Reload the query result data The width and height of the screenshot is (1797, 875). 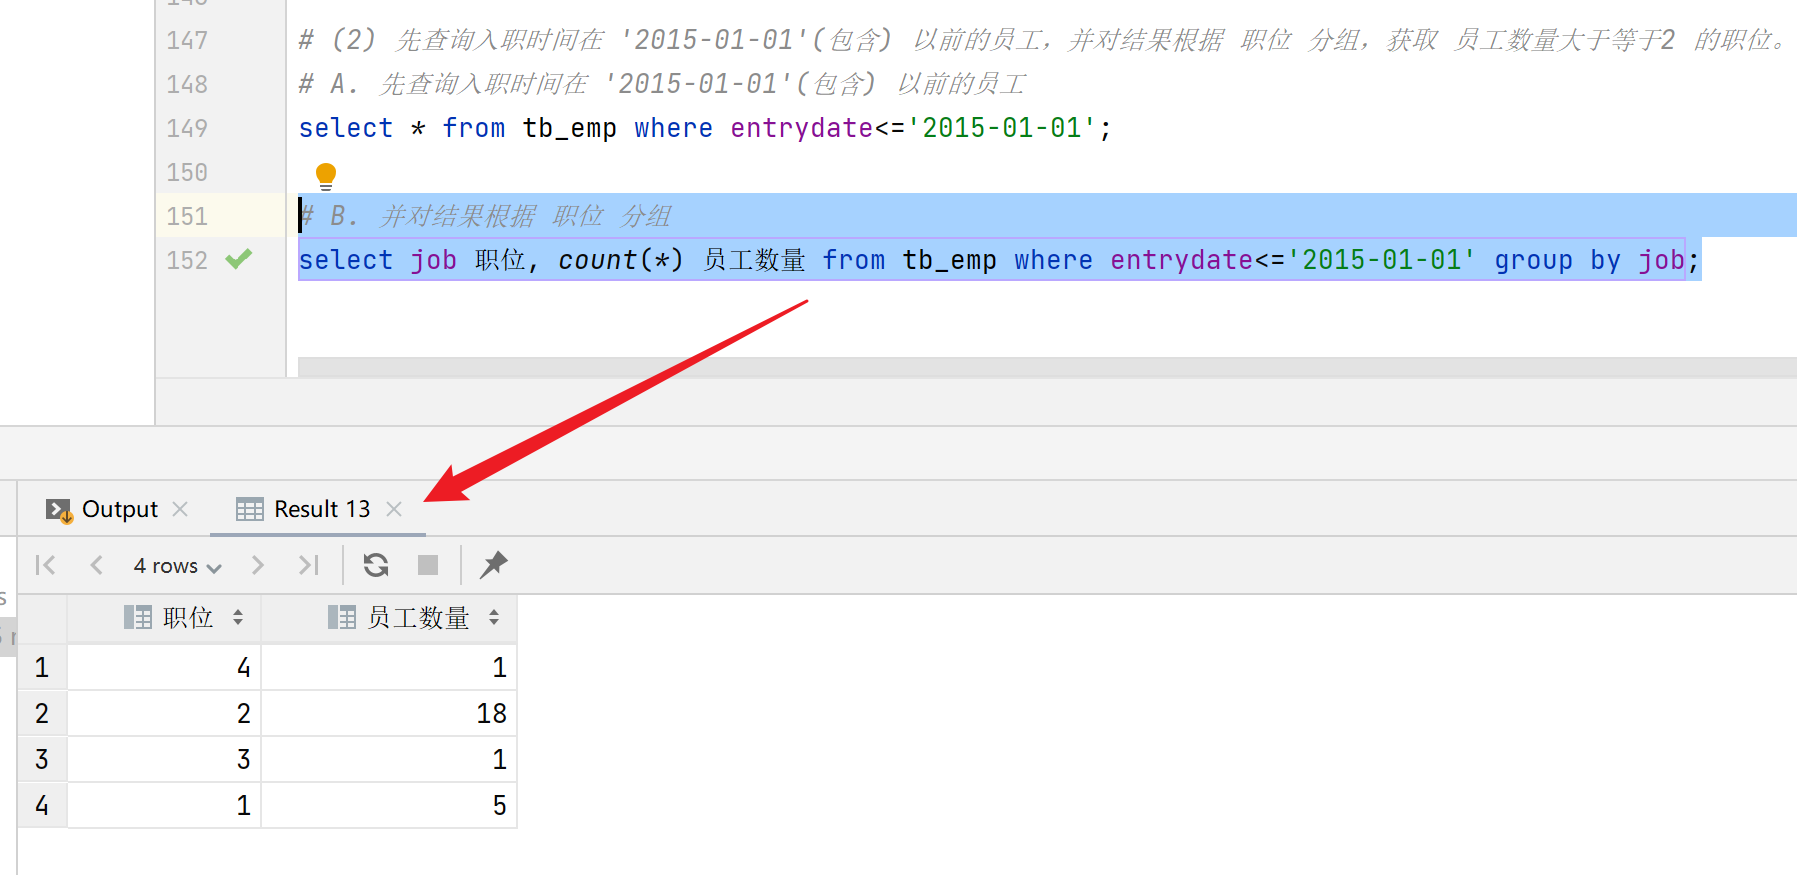tap(376, 565)
